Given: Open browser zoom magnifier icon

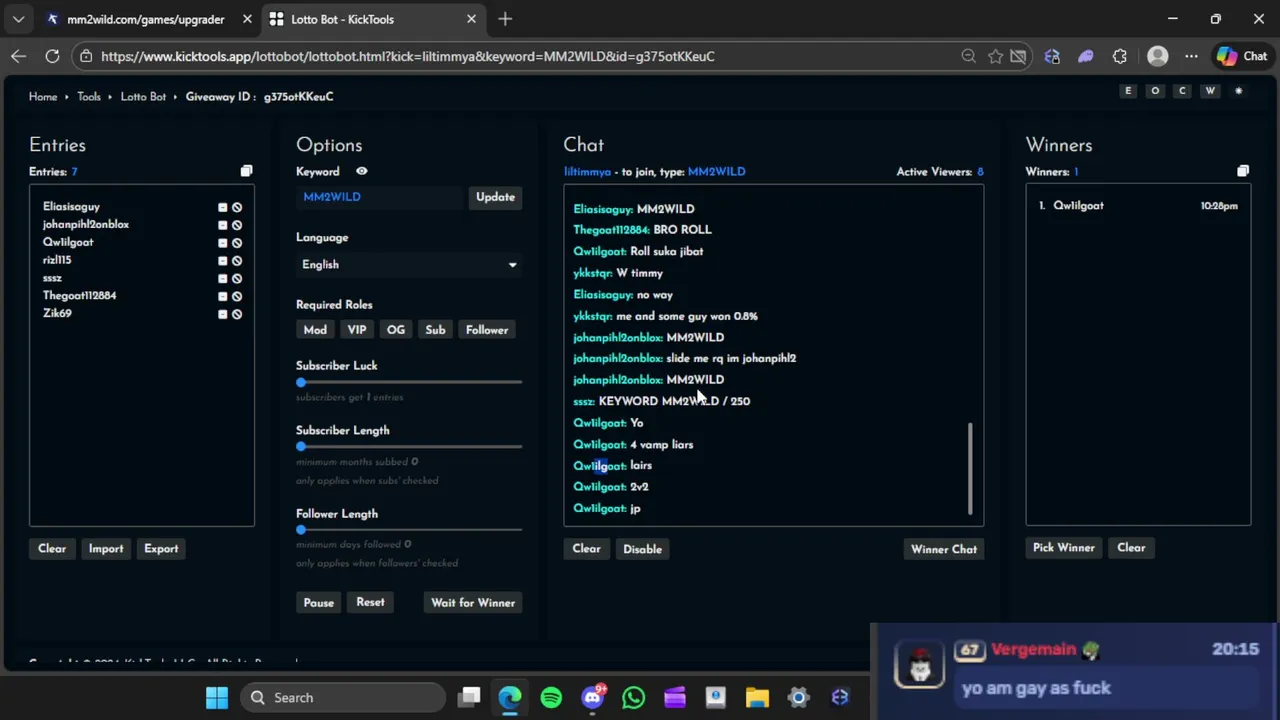Looking at the screenshot, I should pos(968,56).
